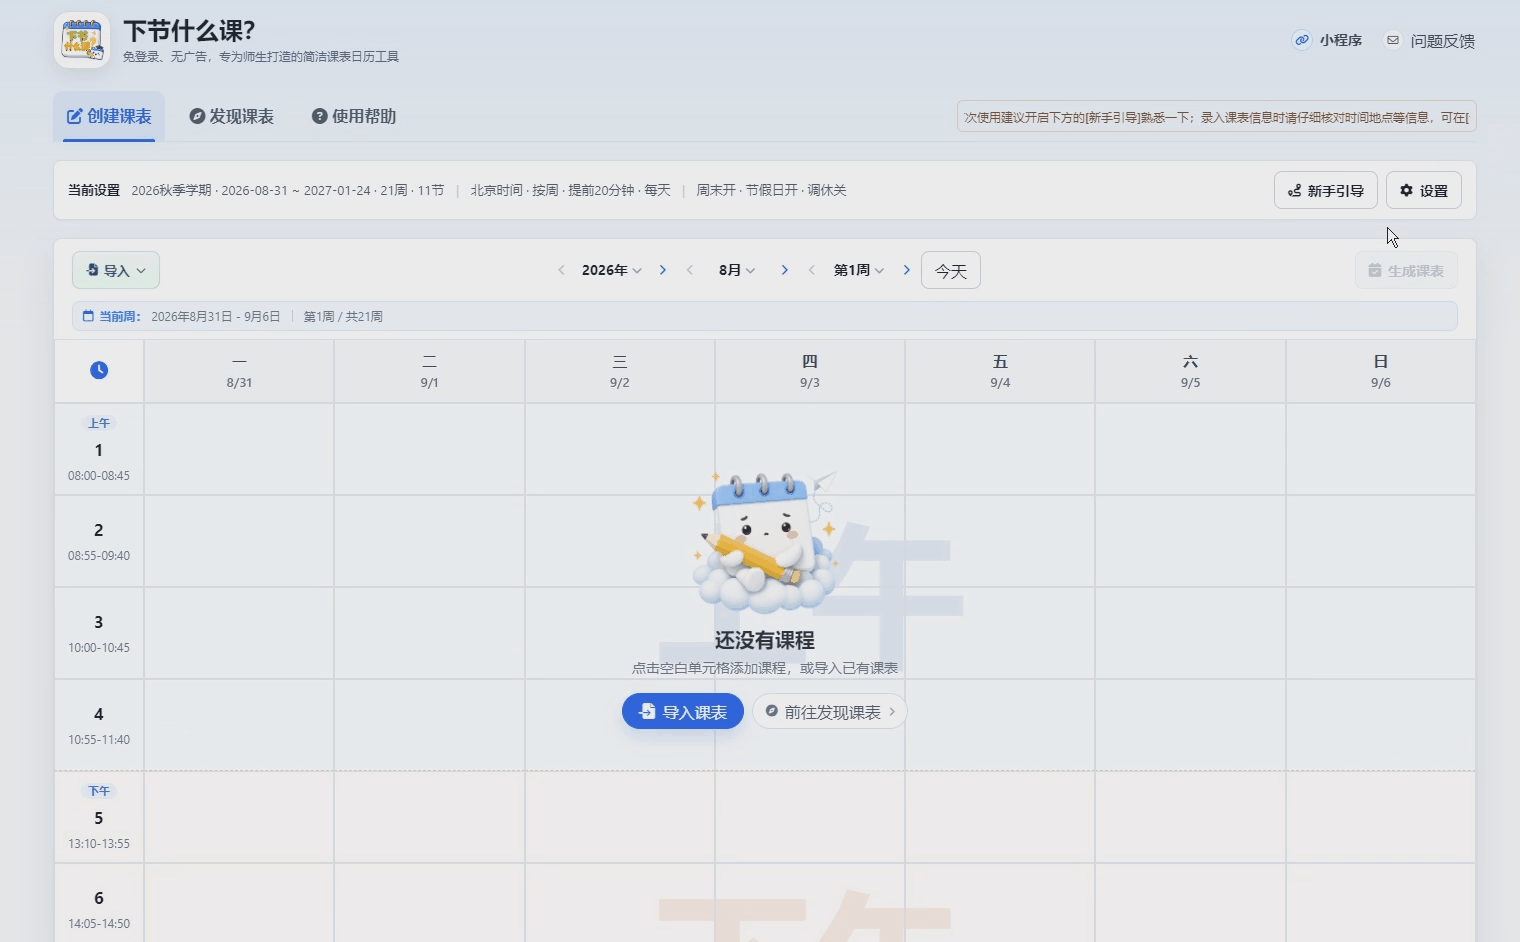The width and height of the screenshot is (1520, 942).
Task: Go to next week arrow
Action: click(907, 270)
